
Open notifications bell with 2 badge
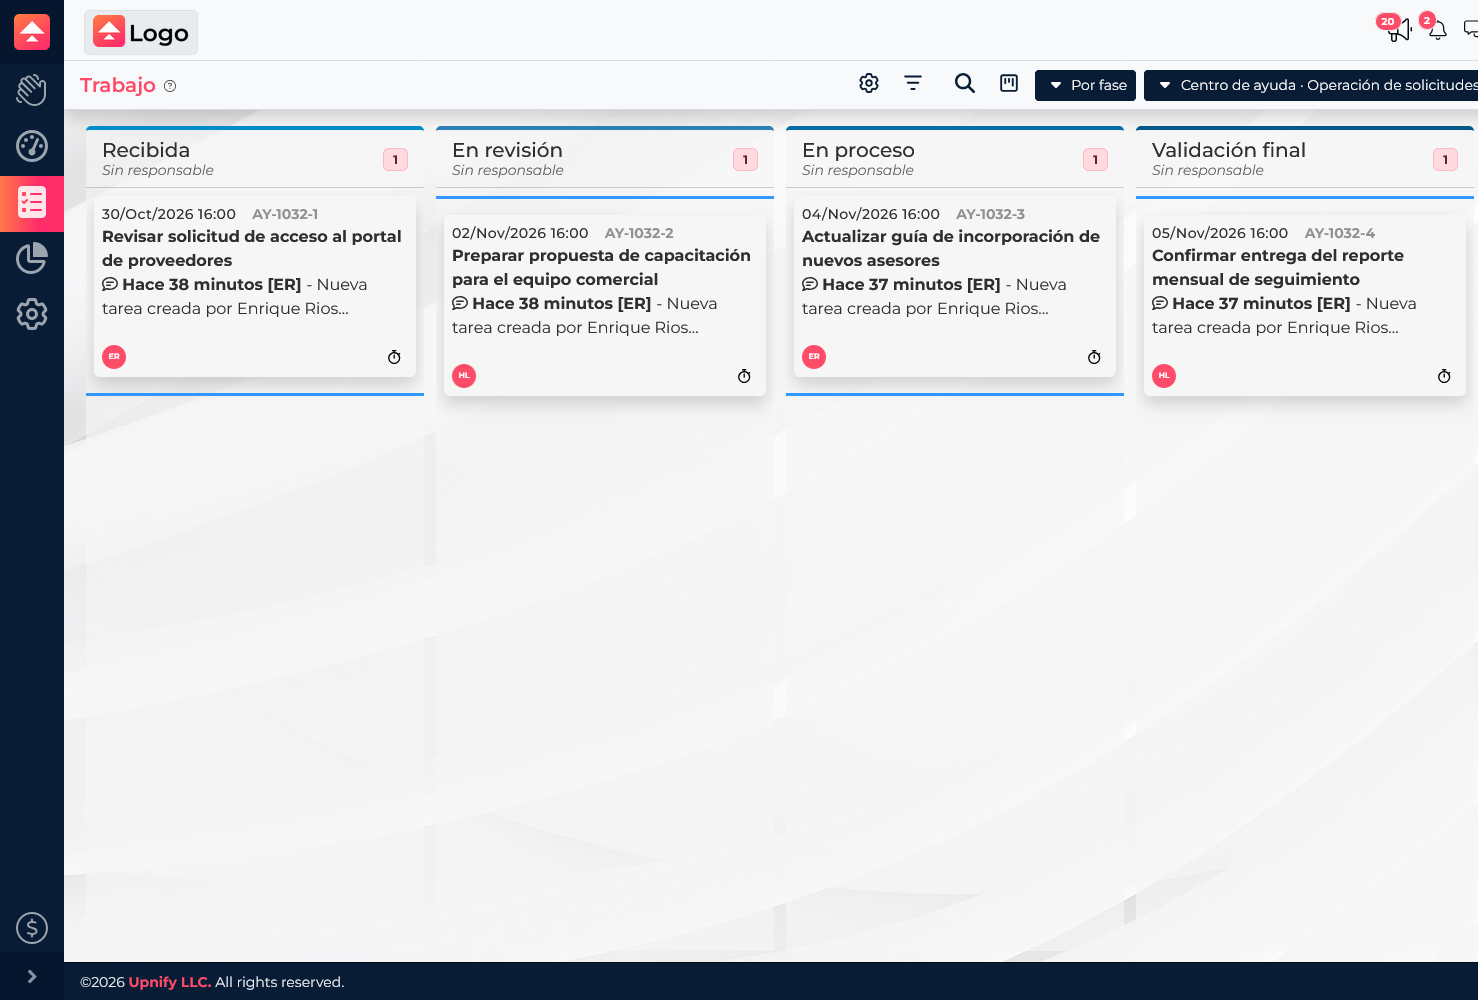click(x=1436, y=28)
